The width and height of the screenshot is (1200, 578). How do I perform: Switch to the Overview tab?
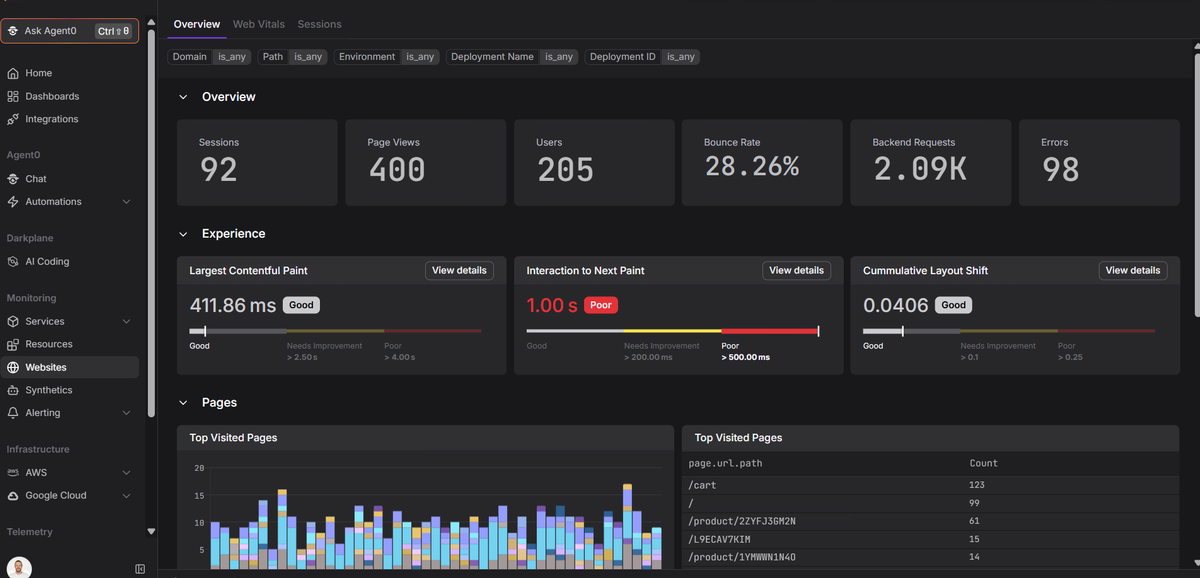coord(197,24)
